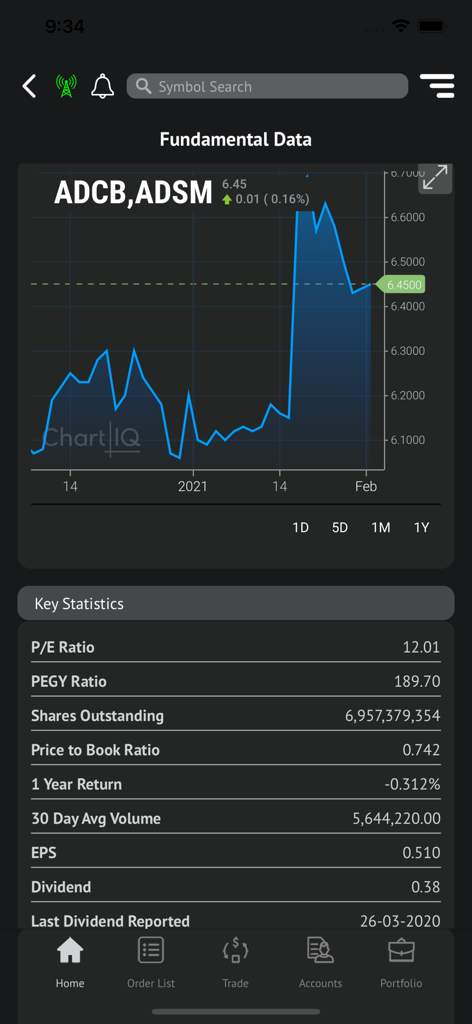
Task: Open the Portfolio tab
Action: tap(401, 963)
